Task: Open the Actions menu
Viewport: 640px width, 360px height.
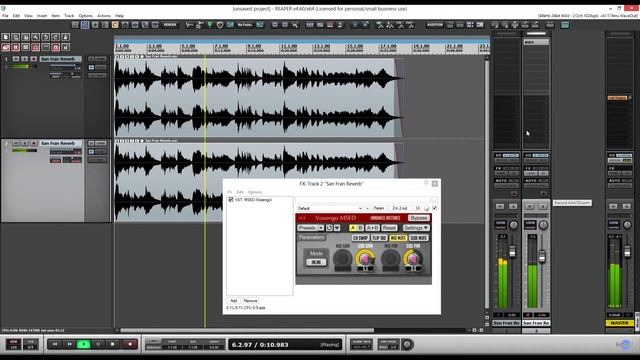Action: (104, 16)
